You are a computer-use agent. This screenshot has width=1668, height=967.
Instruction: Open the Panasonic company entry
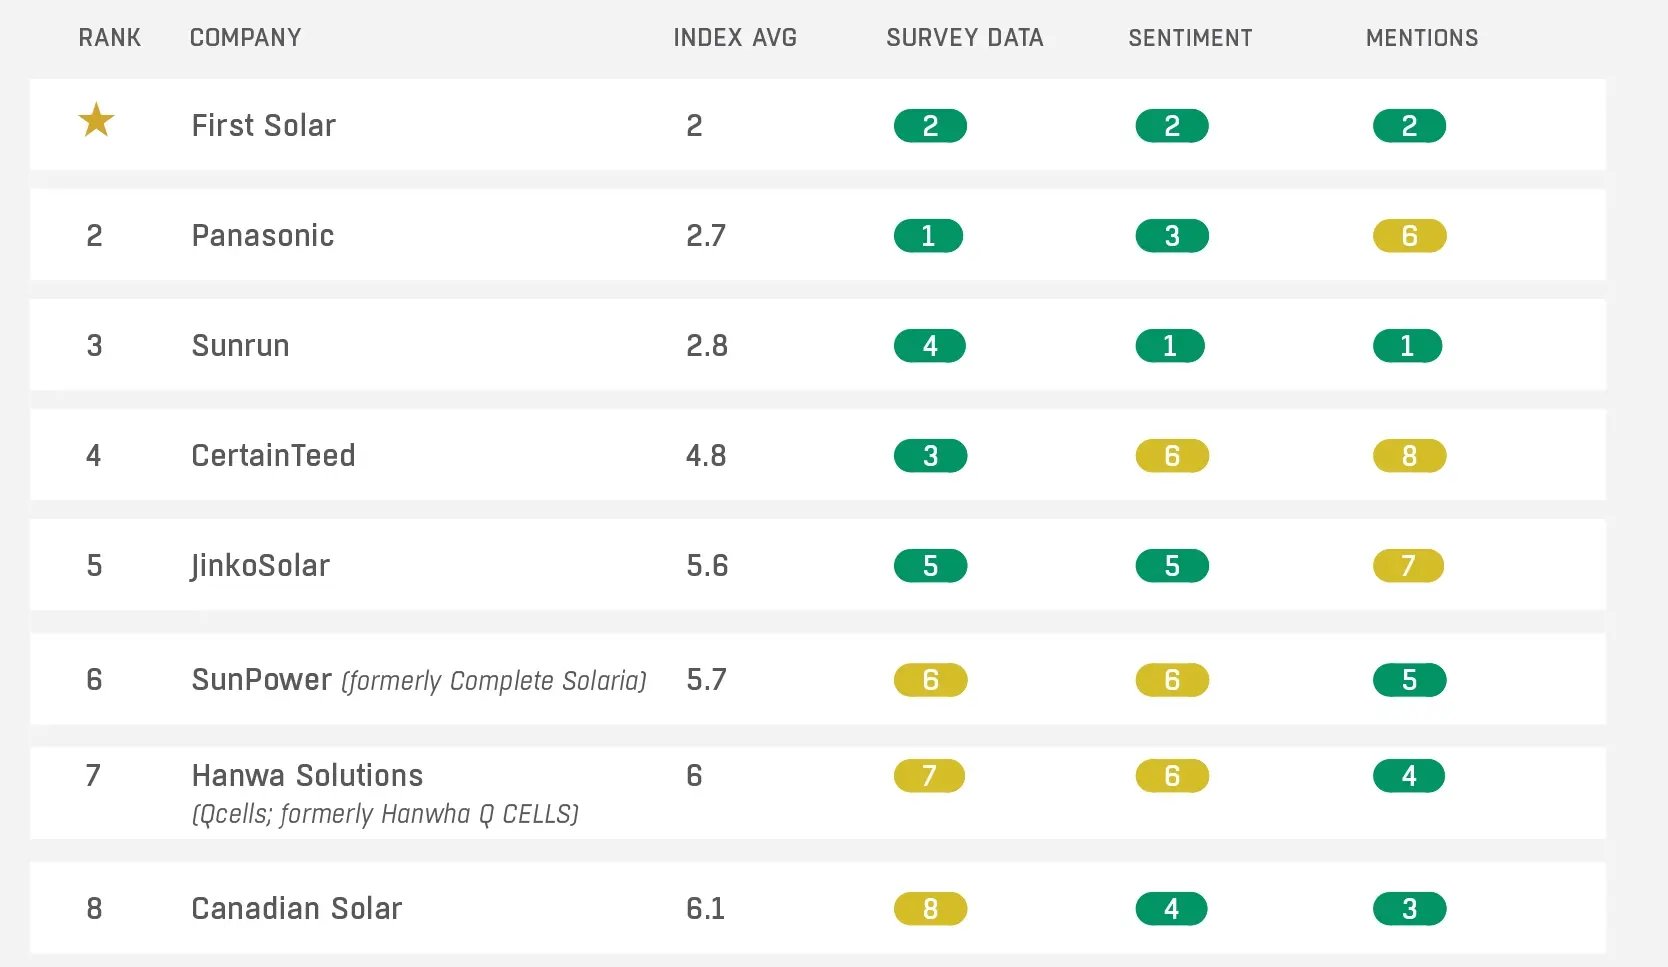[x=262, y=236]
